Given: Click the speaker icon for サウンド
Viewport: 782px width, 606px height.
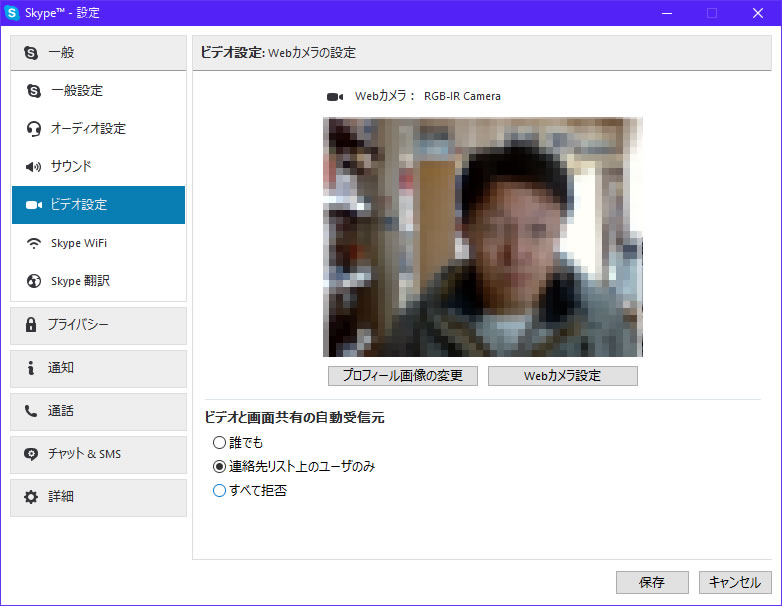Looking at the screenshot, I should pos(33,167).
